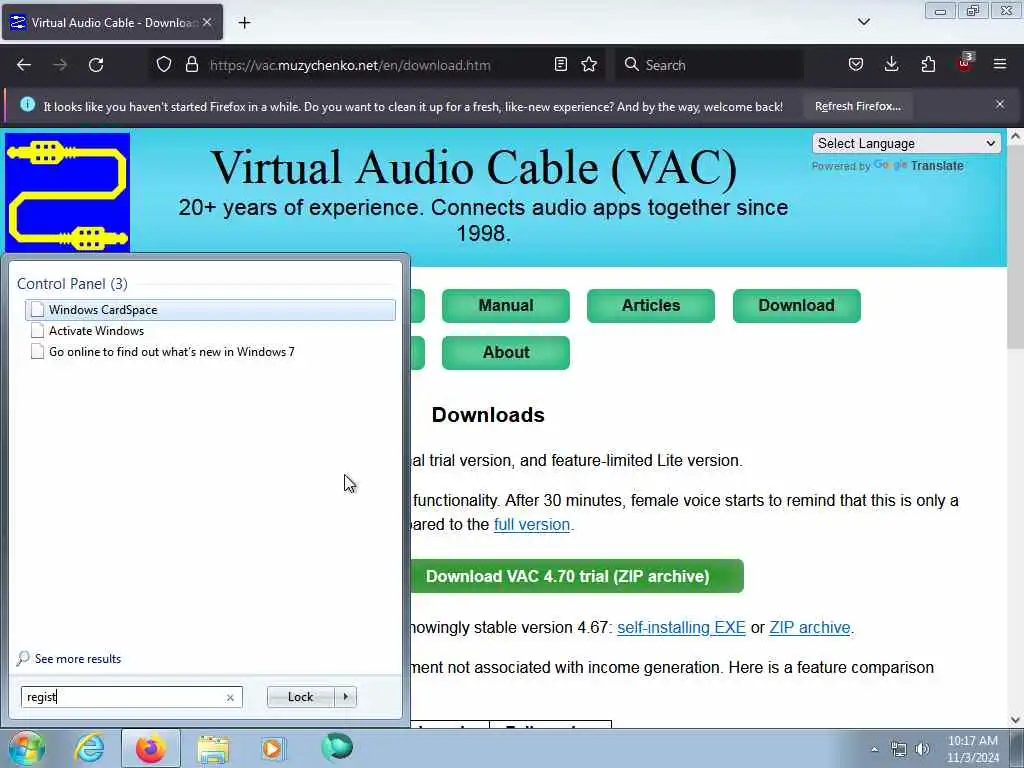Image resolution: width=1024 pixels, height=768 pixels.
Task: Download version 4.67 ZIP archive link
Action: [810, 628]
